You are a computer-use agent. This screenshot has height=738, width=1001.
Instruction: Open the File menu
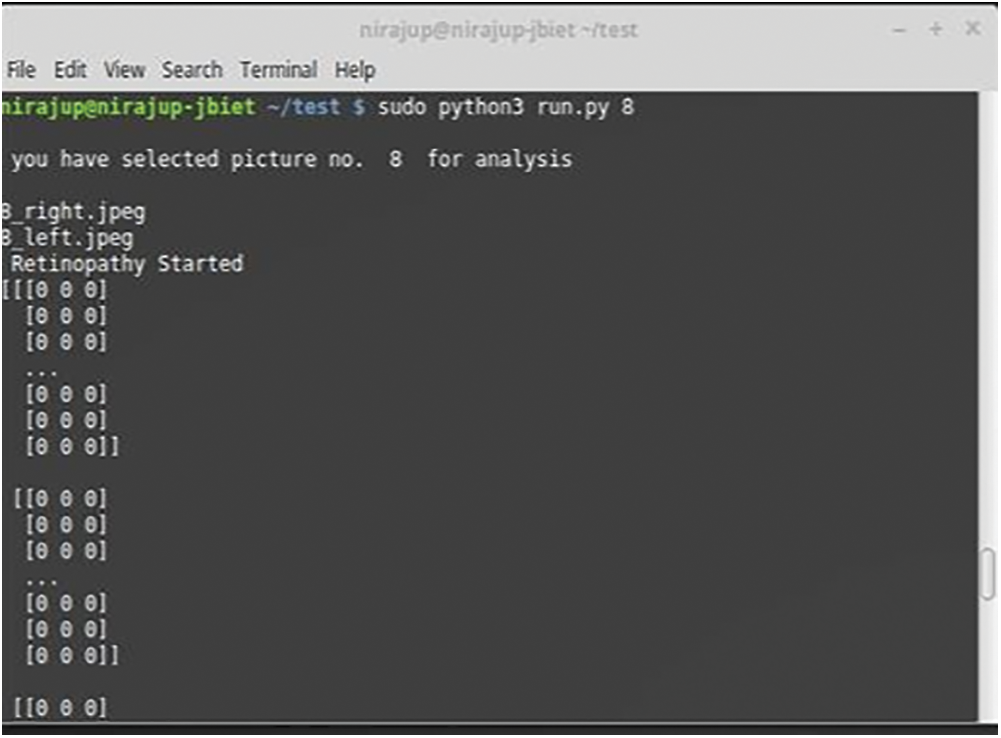point(21,70)
